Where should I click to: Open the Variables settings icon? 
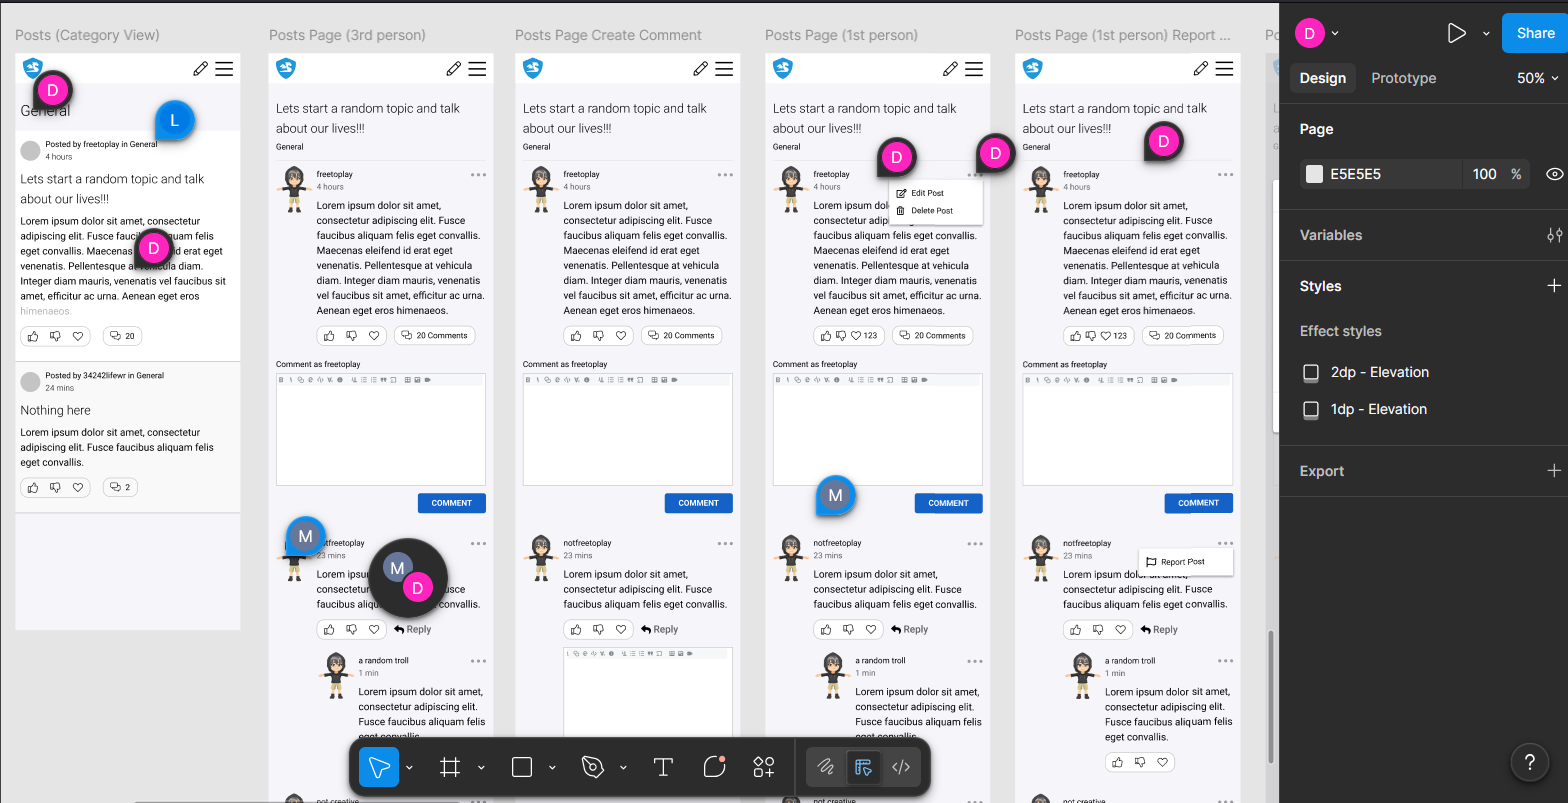point(1554,235)
